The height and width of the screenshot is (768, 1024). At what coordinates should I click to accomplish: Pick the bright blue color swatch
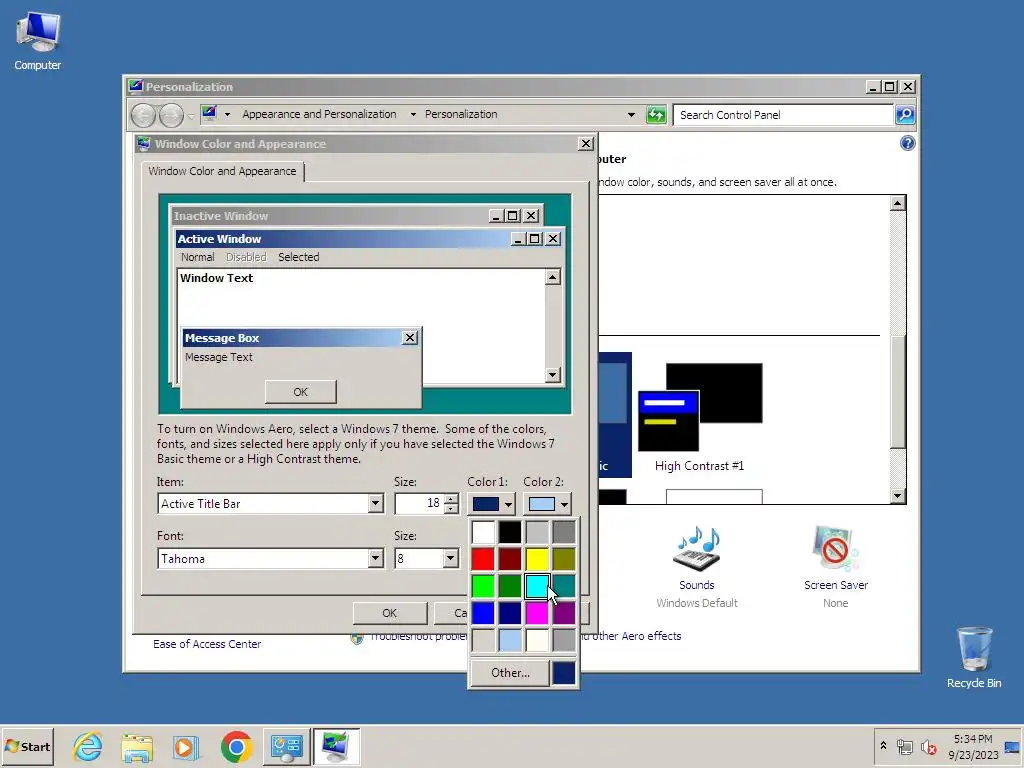click(483, 613)
